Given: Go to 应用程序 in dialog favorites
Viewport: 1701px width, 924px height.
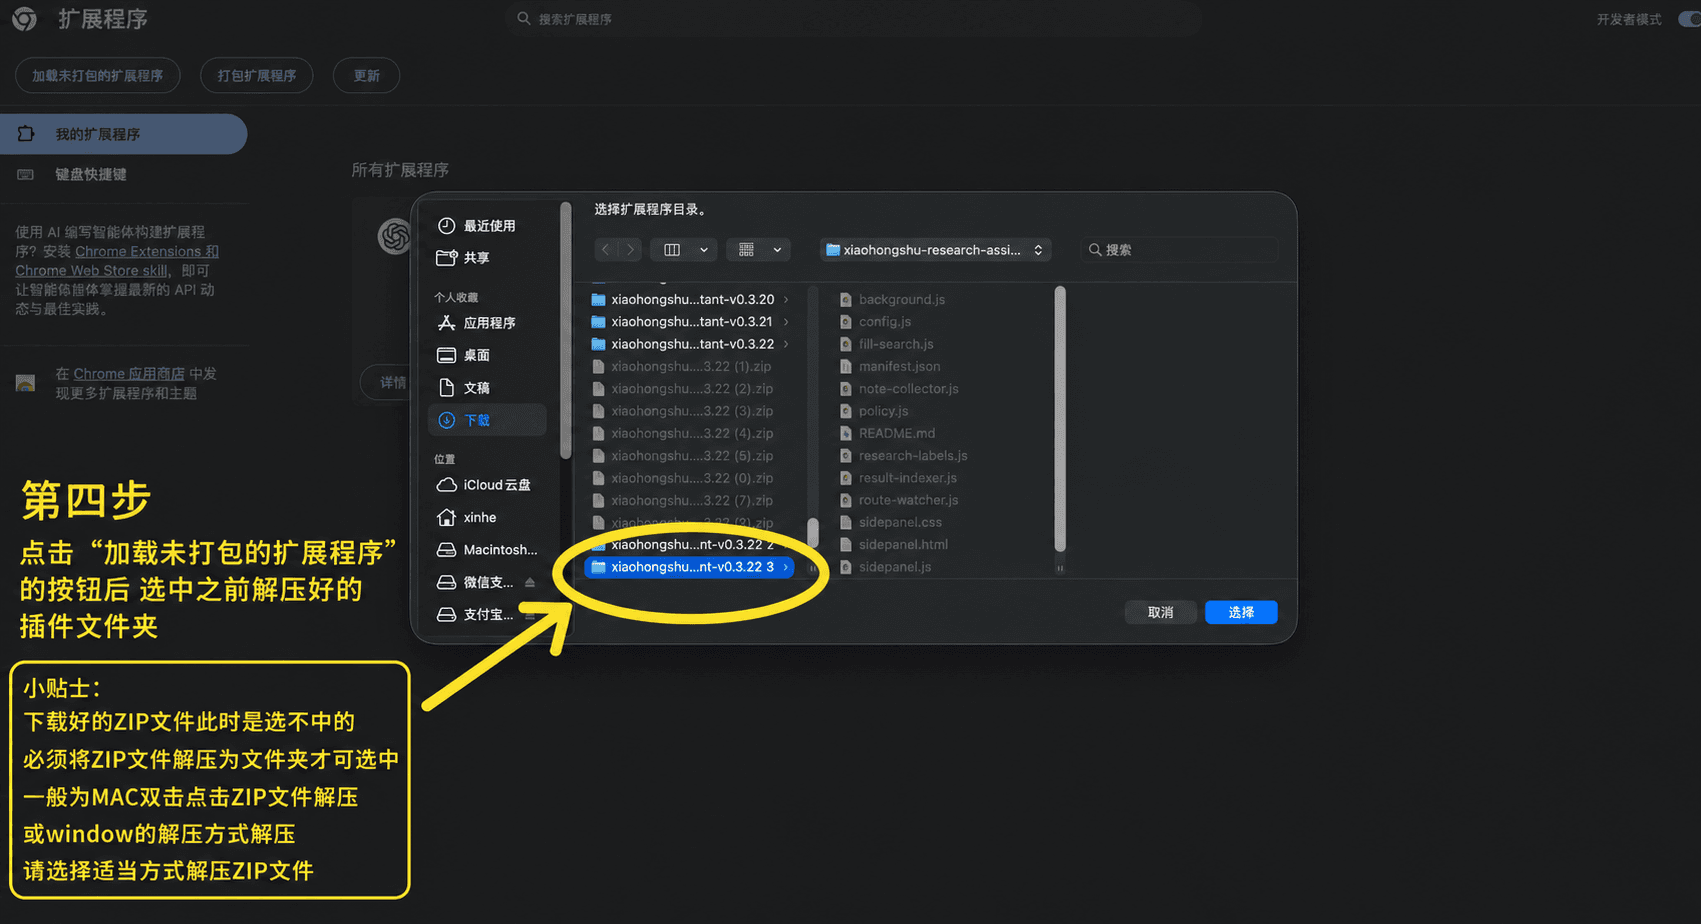Looking at the screenshot, I should (489, 323).
